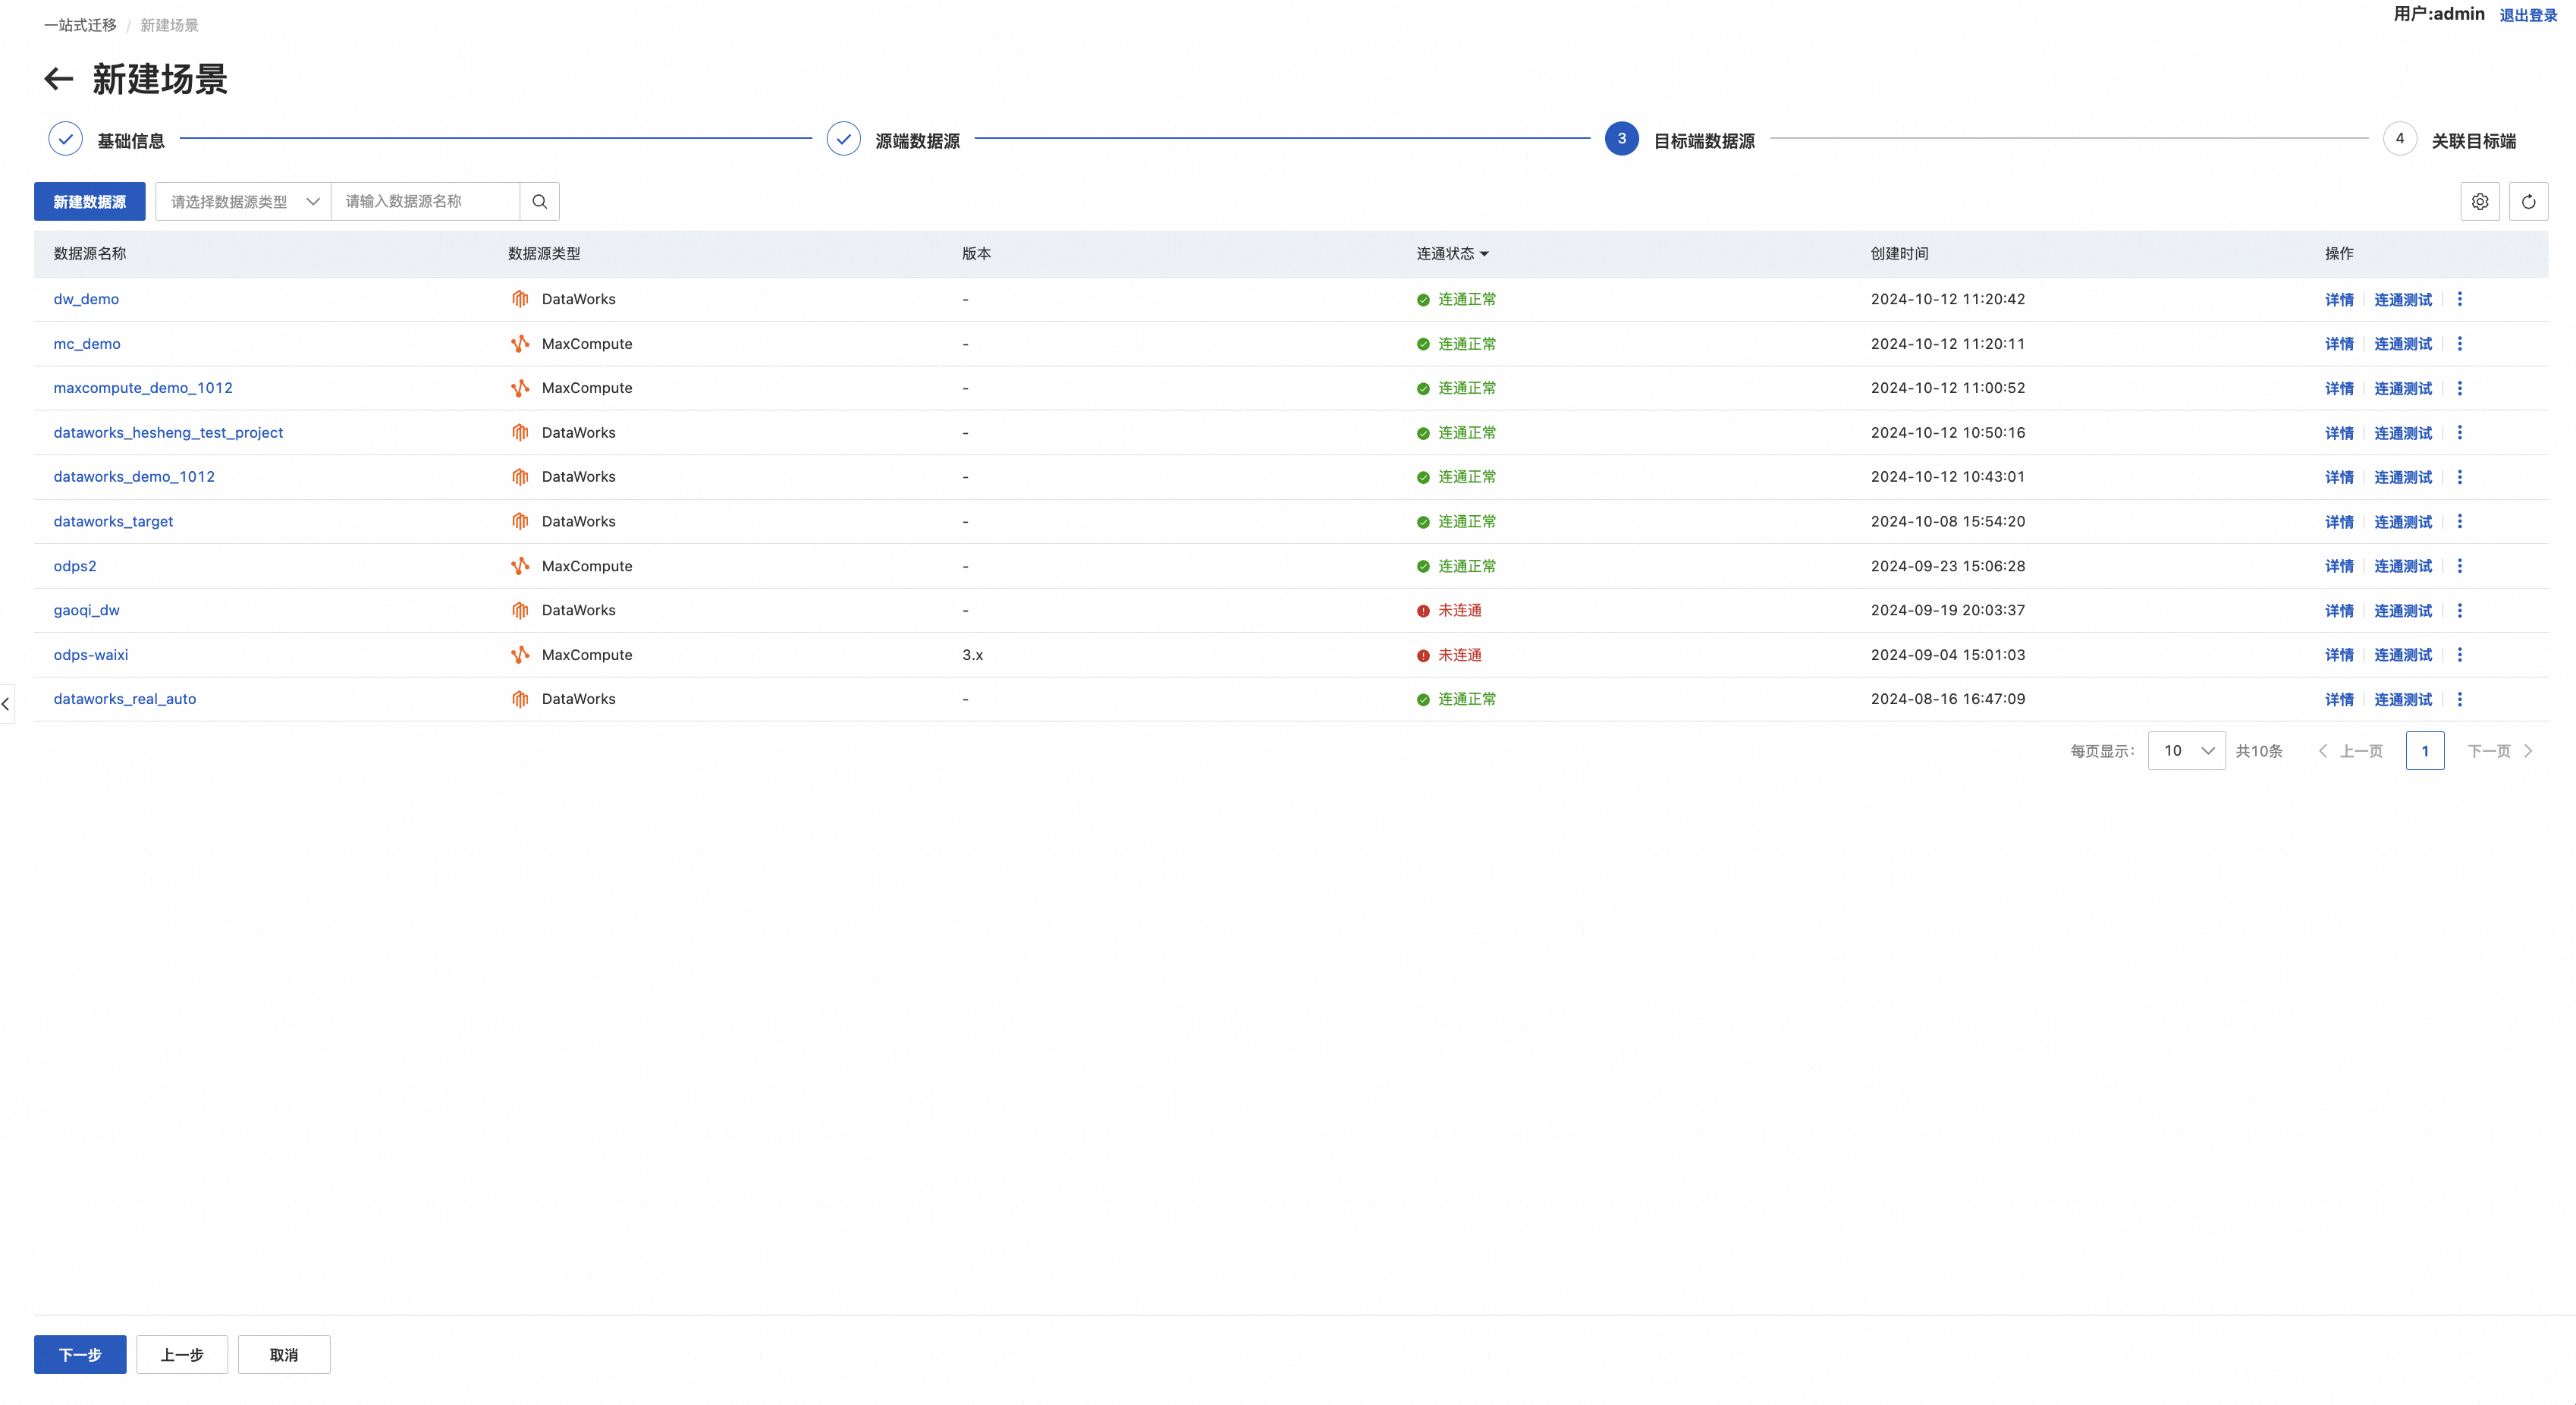Open more actions for dataworks_hesheng_test_project row
This screenshot has height=1405, width=2576.
(2460, 432)
